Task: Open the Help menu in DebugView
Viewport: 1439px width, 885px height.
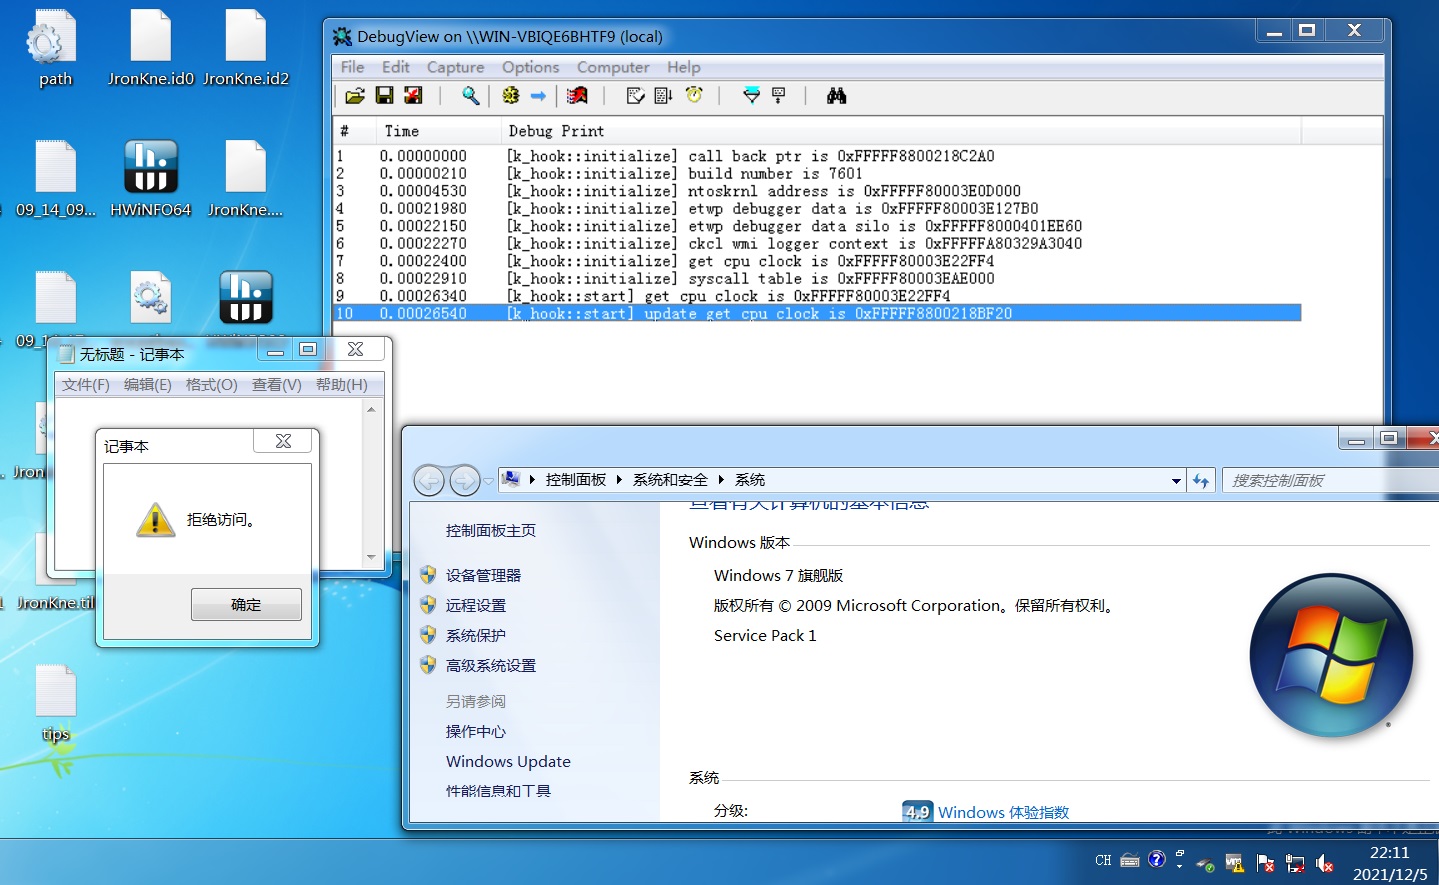Action: coord(684,67)
